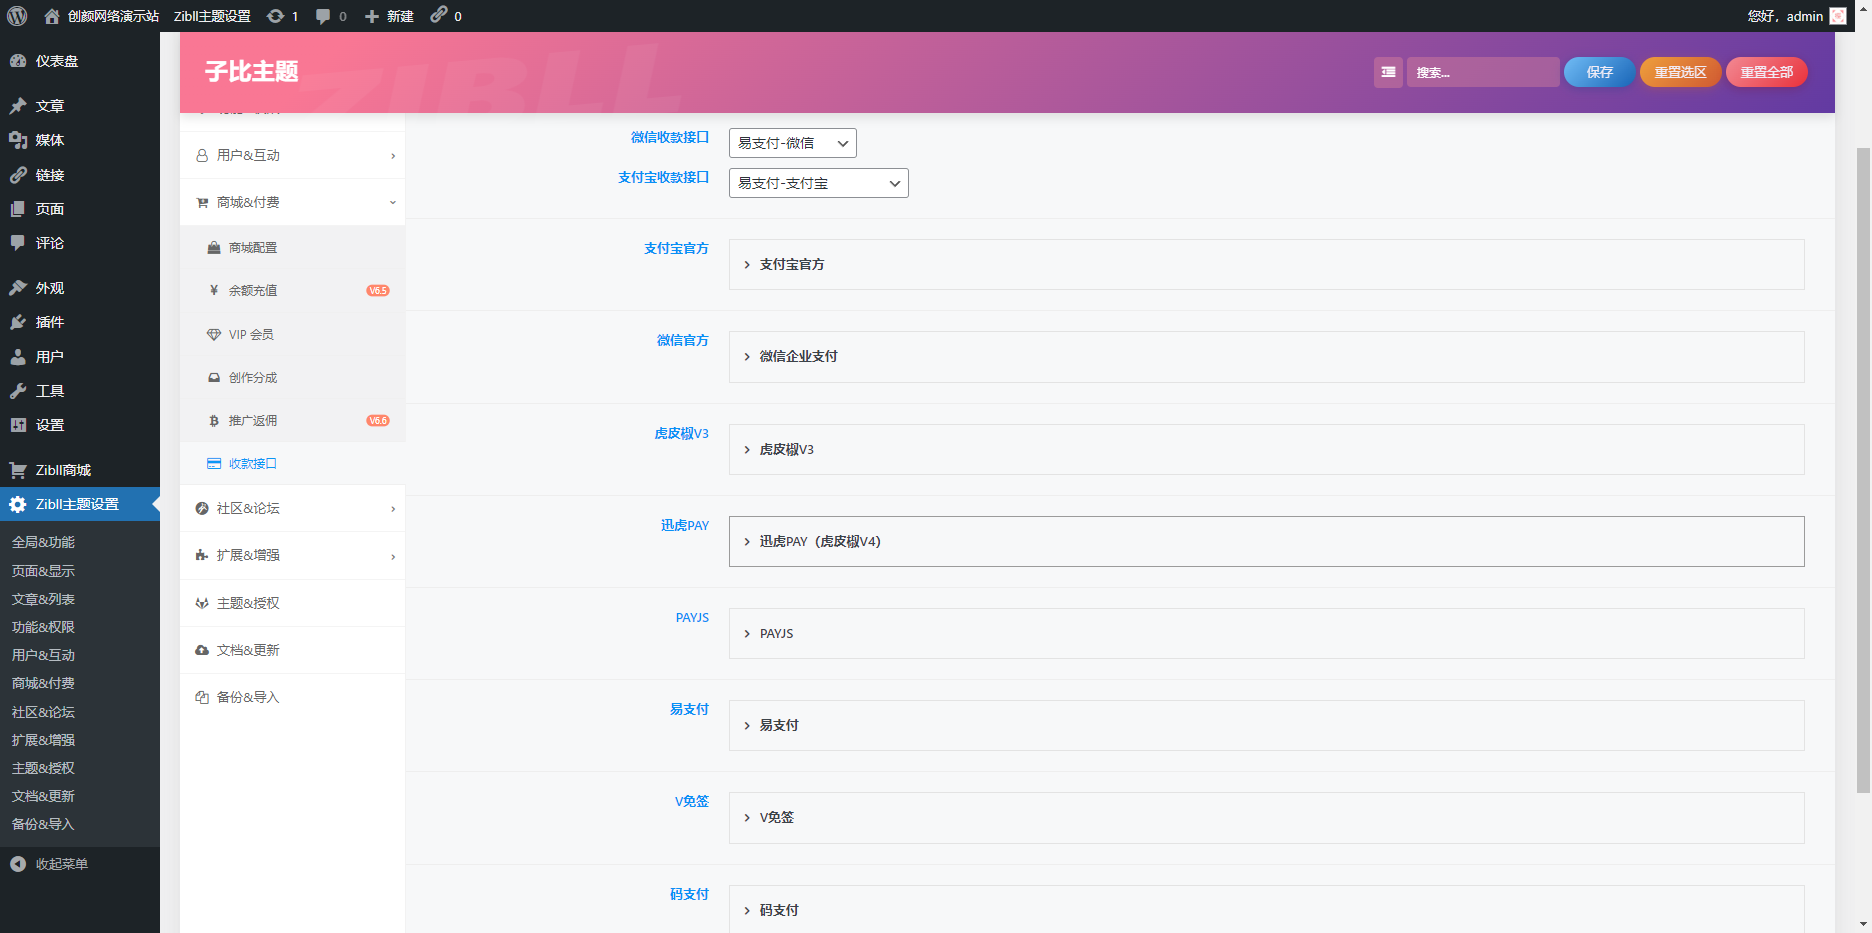The width and height of the screenshot is (1872, 933).
Task: Click the 重置选区 button
Action: click(x=1680, y=72)
